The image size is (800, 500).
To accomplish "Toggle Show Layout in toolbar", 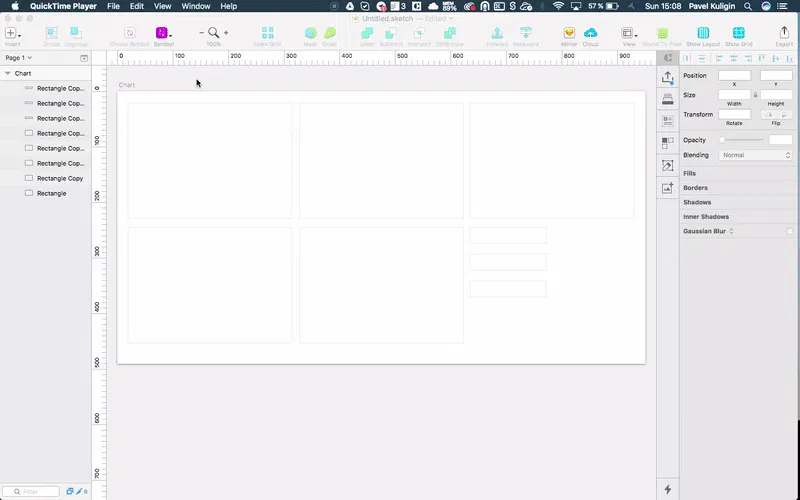I will point(703,33).
